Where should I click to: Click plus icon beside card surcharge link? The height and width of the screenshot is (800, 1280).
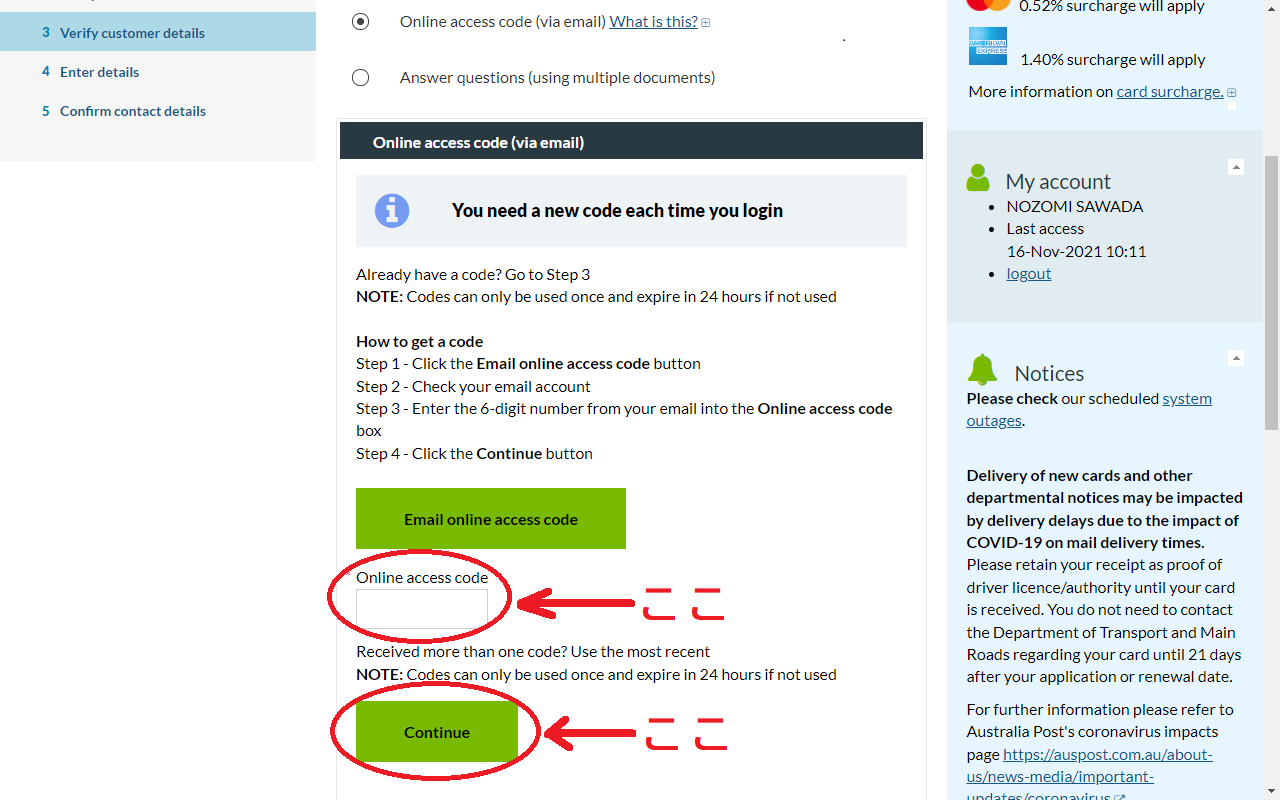[x=1231, y=93]
